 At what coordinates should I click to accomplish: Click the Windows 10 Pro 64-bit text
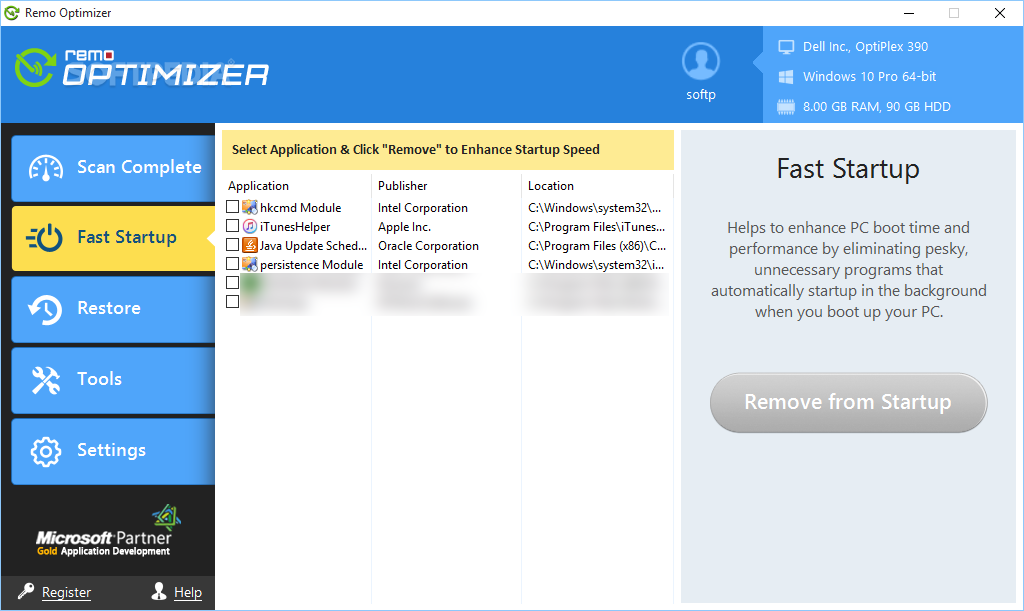[869, 77]
